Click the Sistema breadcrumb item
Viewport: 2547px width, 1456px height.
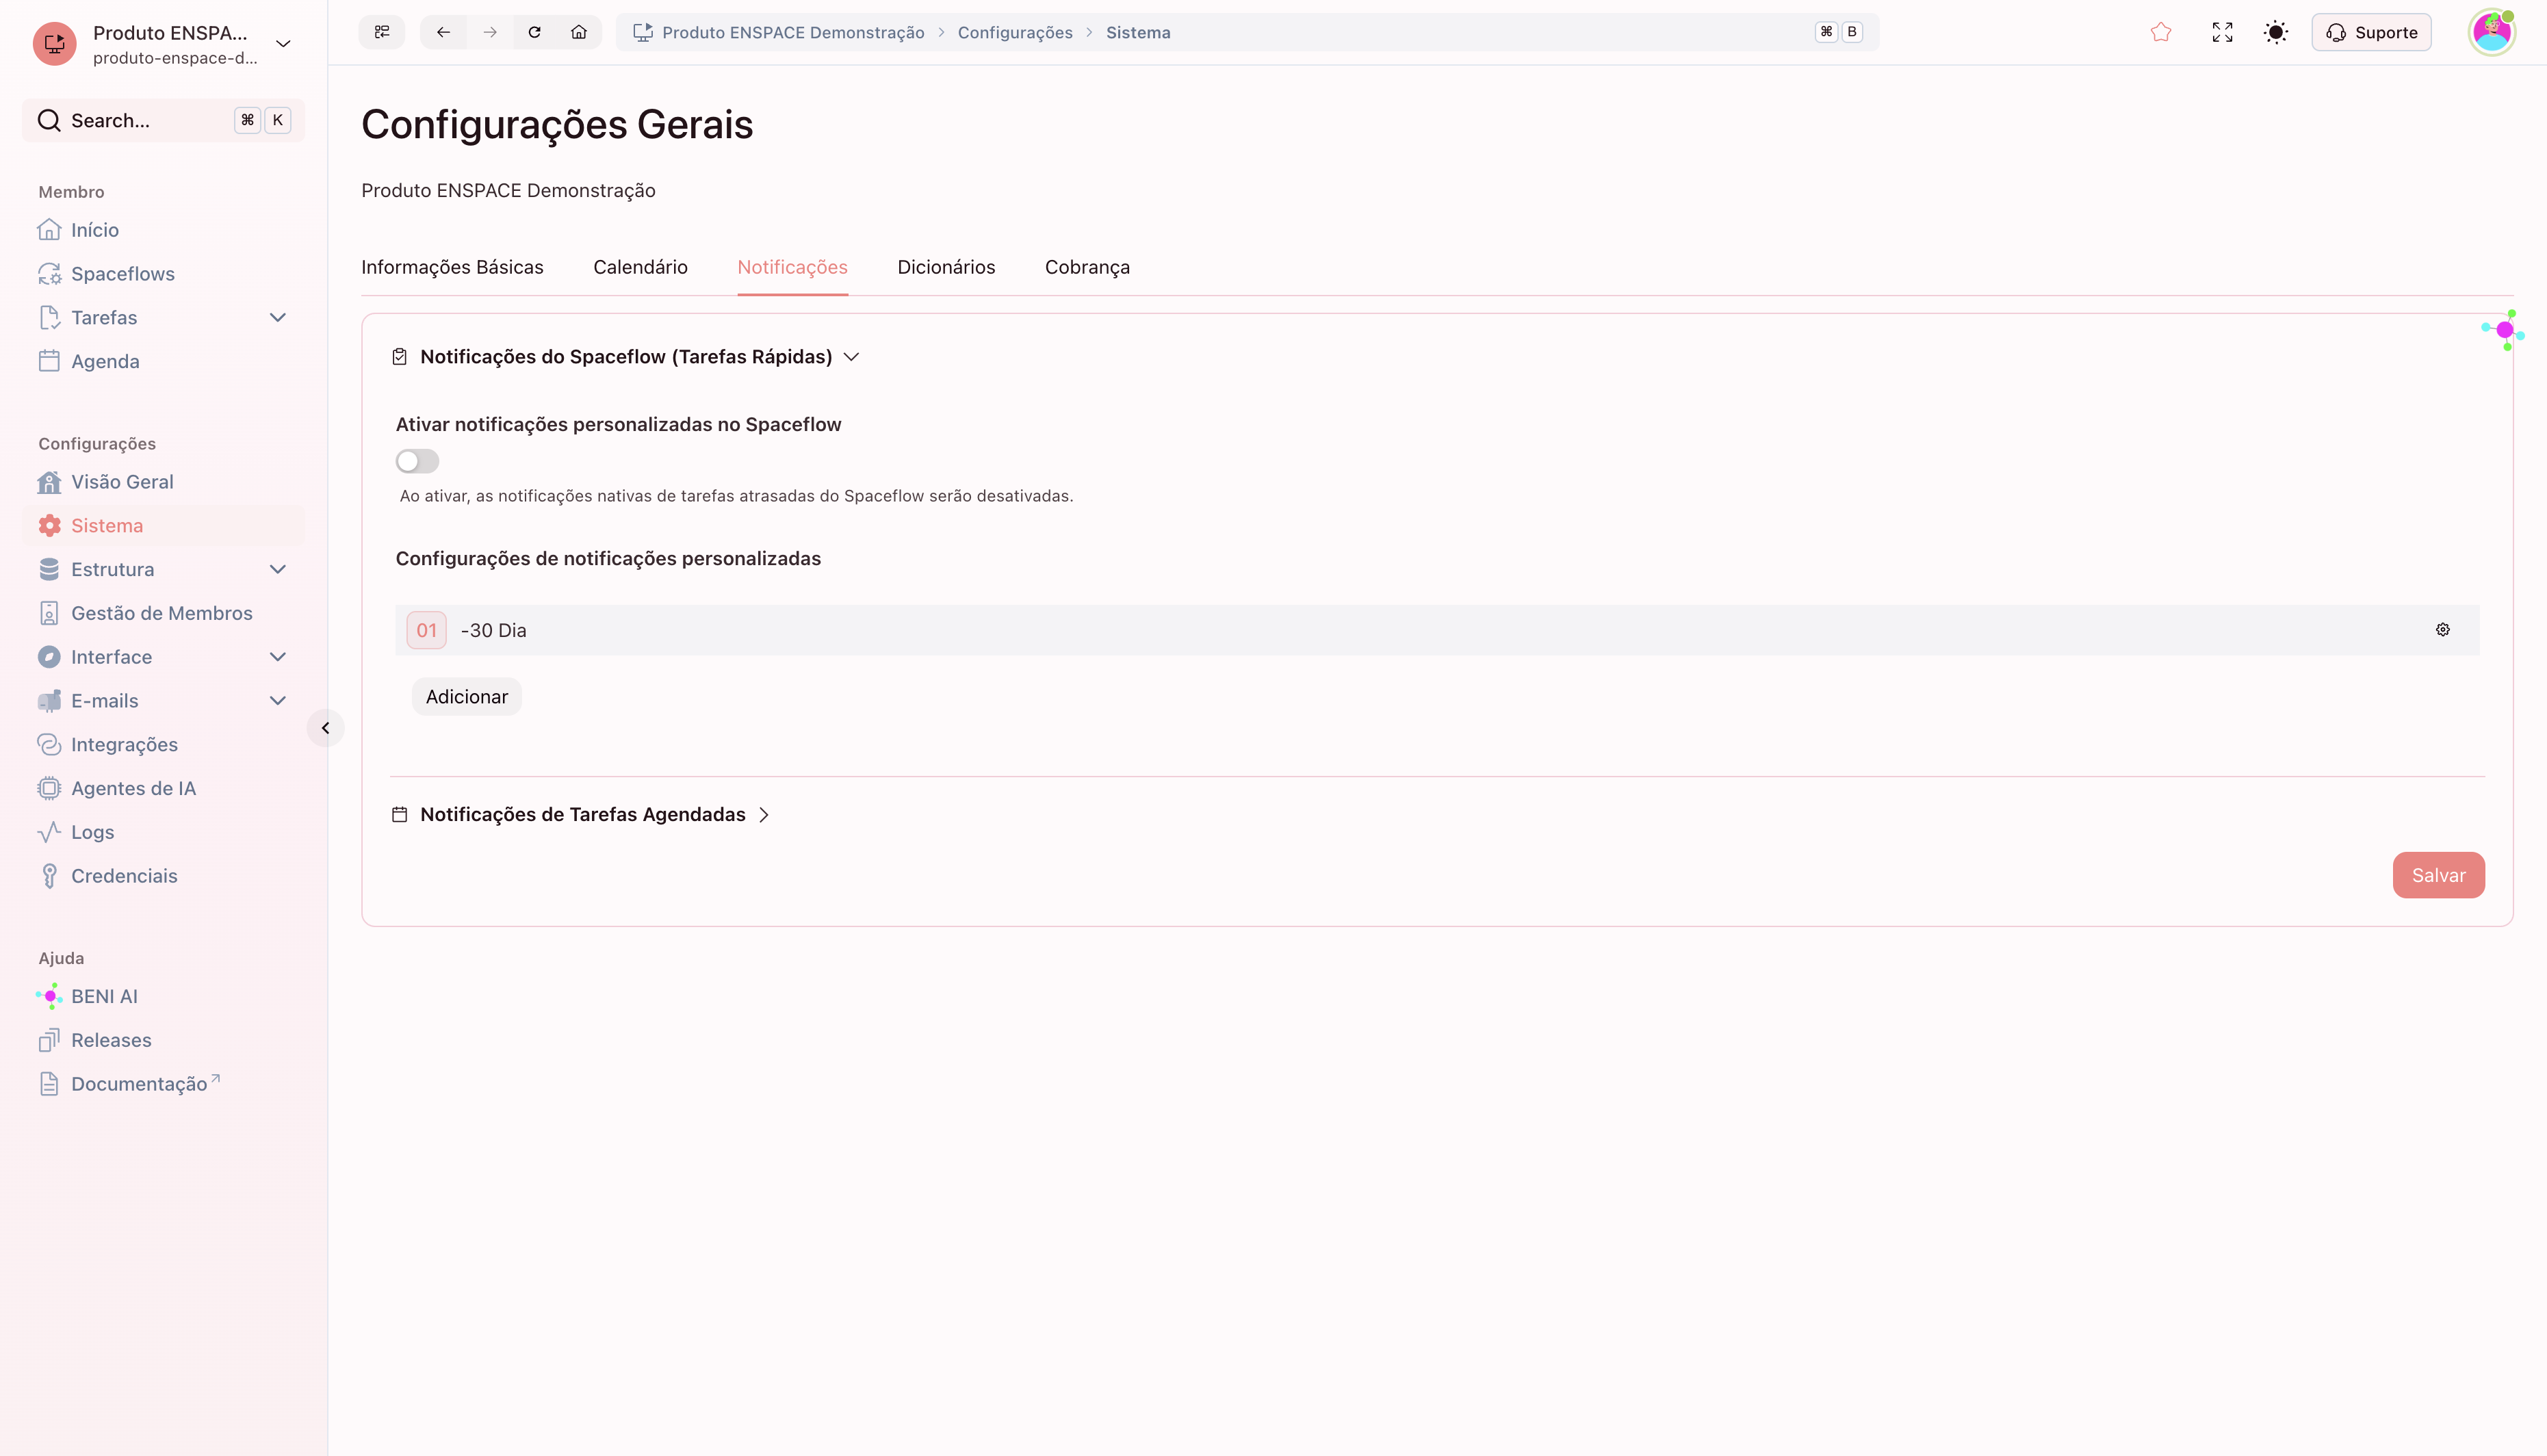pos(1138,32)
